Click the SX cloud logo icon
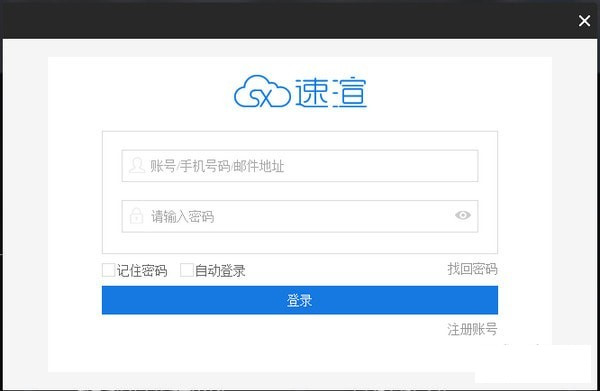The height and width of the screenshot is (391, 600). pyautogui.click(x=262, y=91)
